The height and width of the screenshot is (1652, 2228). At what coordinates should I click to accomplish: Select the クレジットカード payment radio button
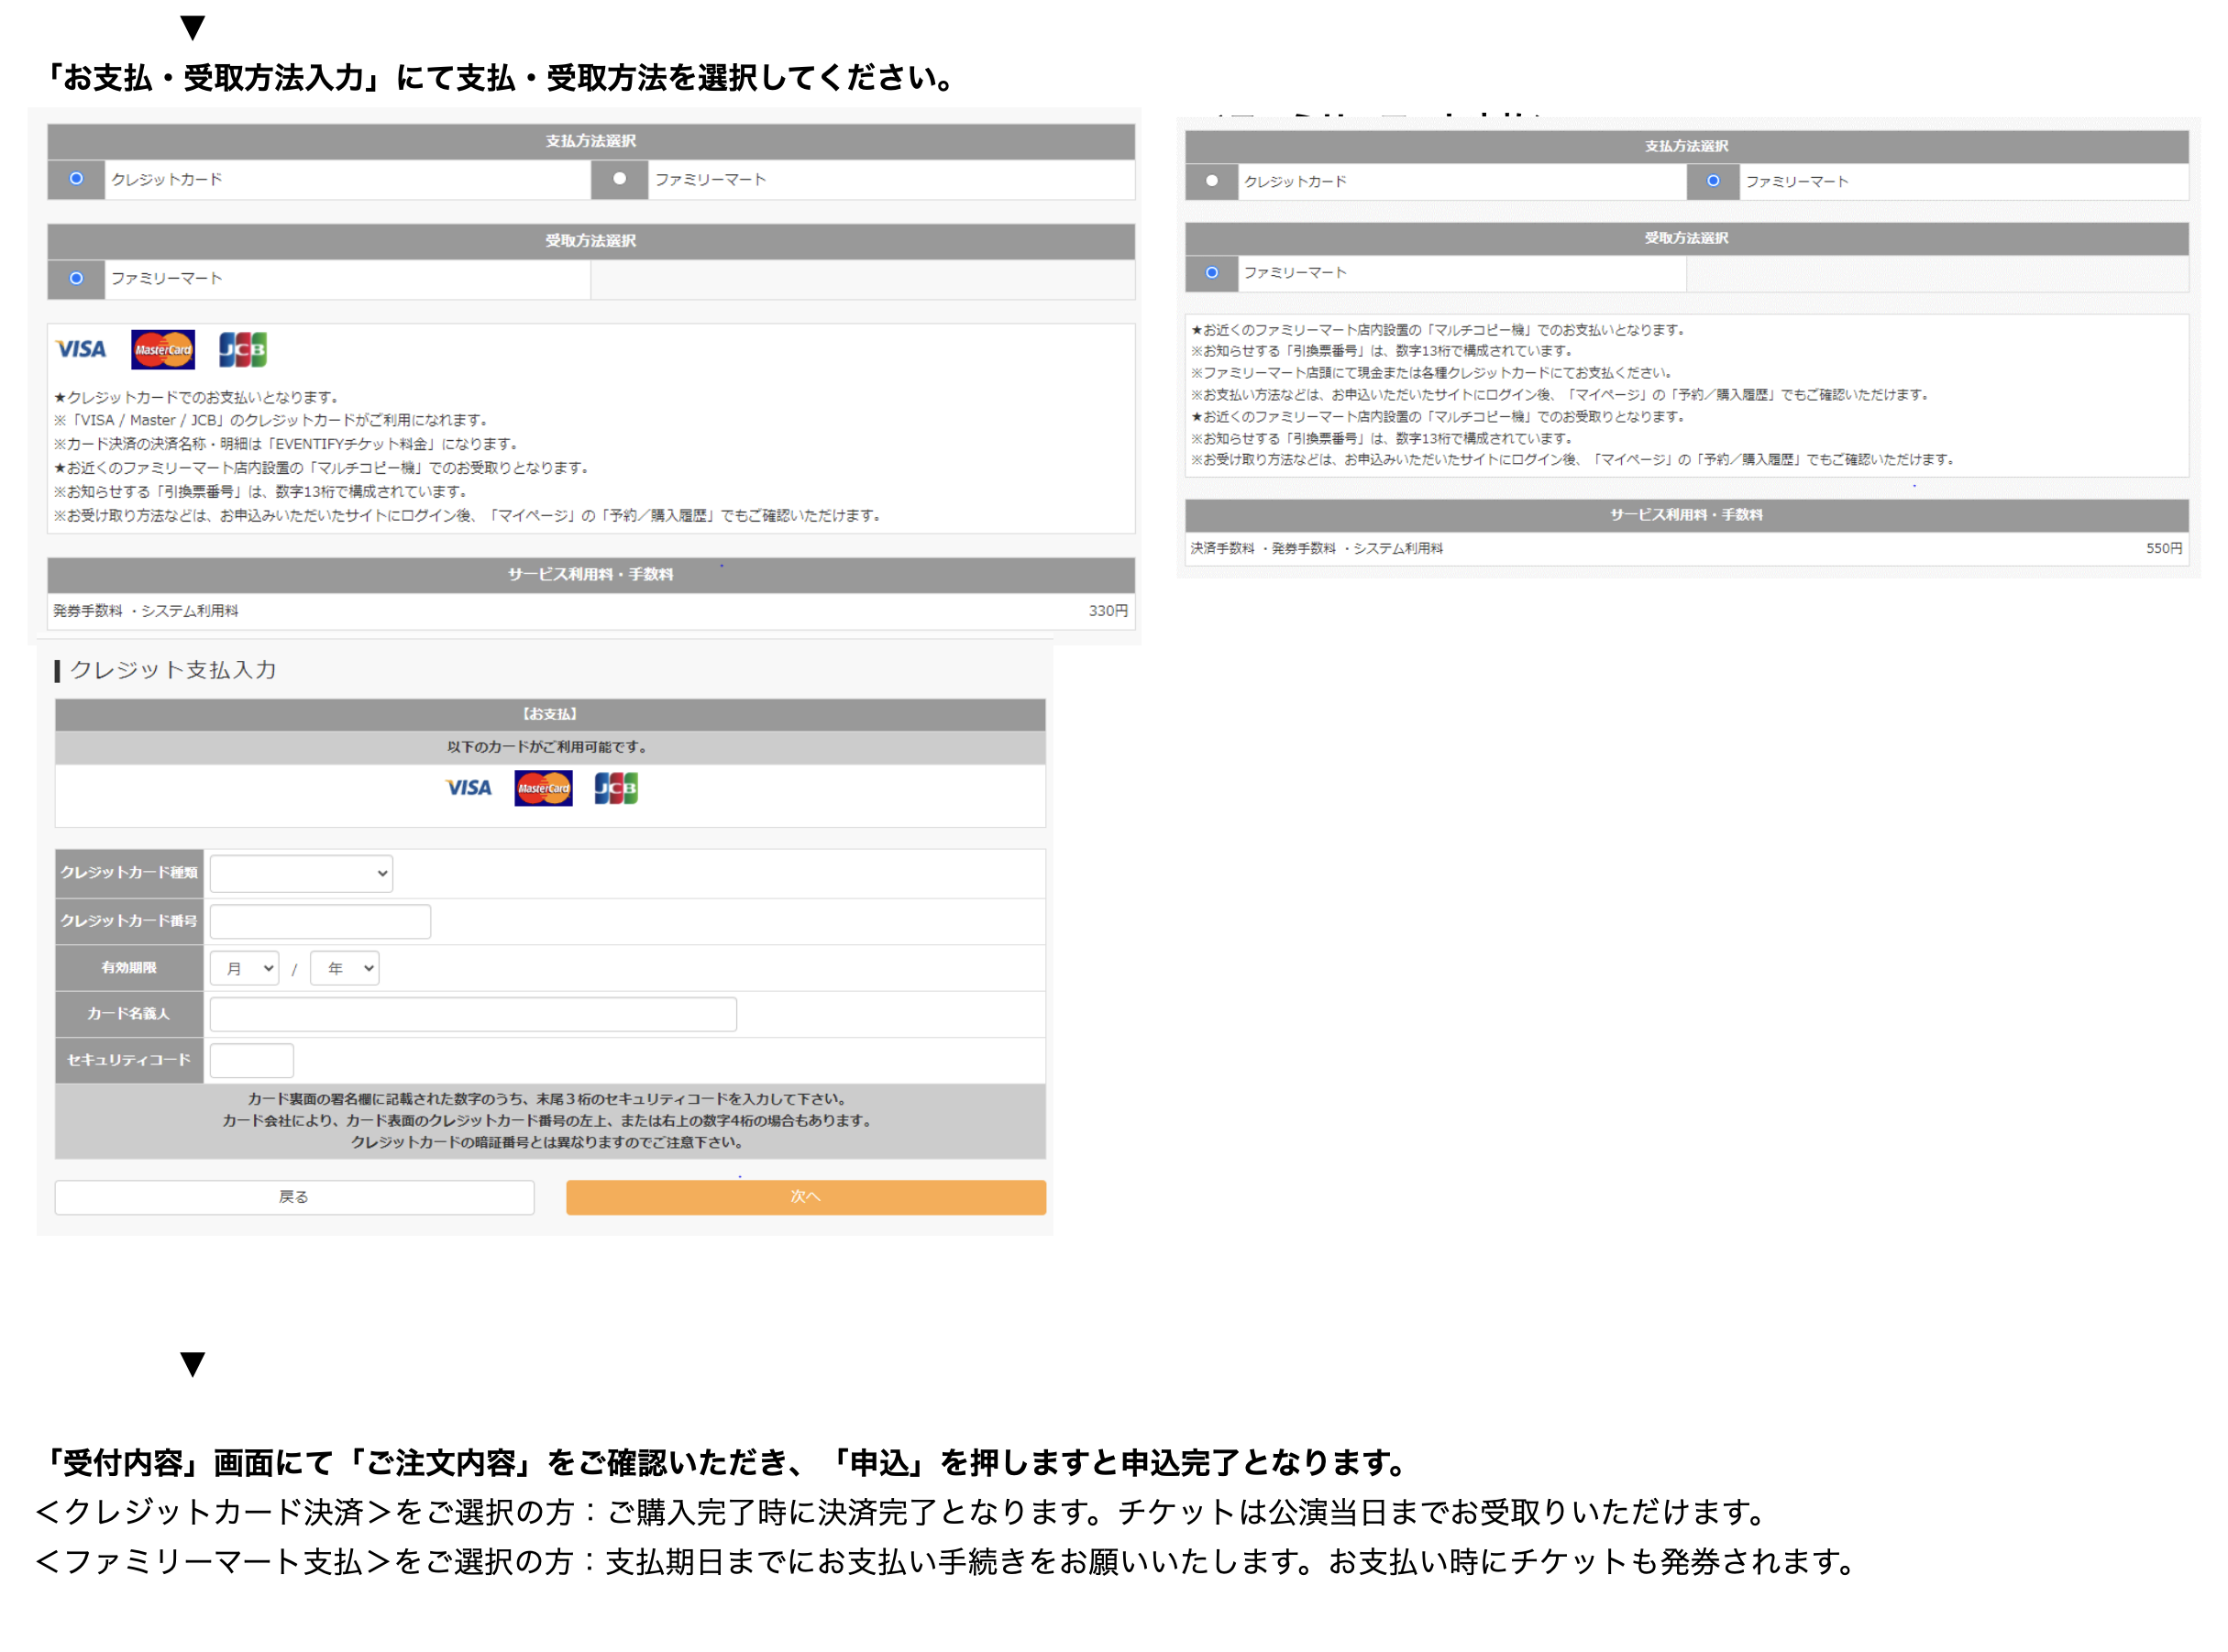(75, 180)
